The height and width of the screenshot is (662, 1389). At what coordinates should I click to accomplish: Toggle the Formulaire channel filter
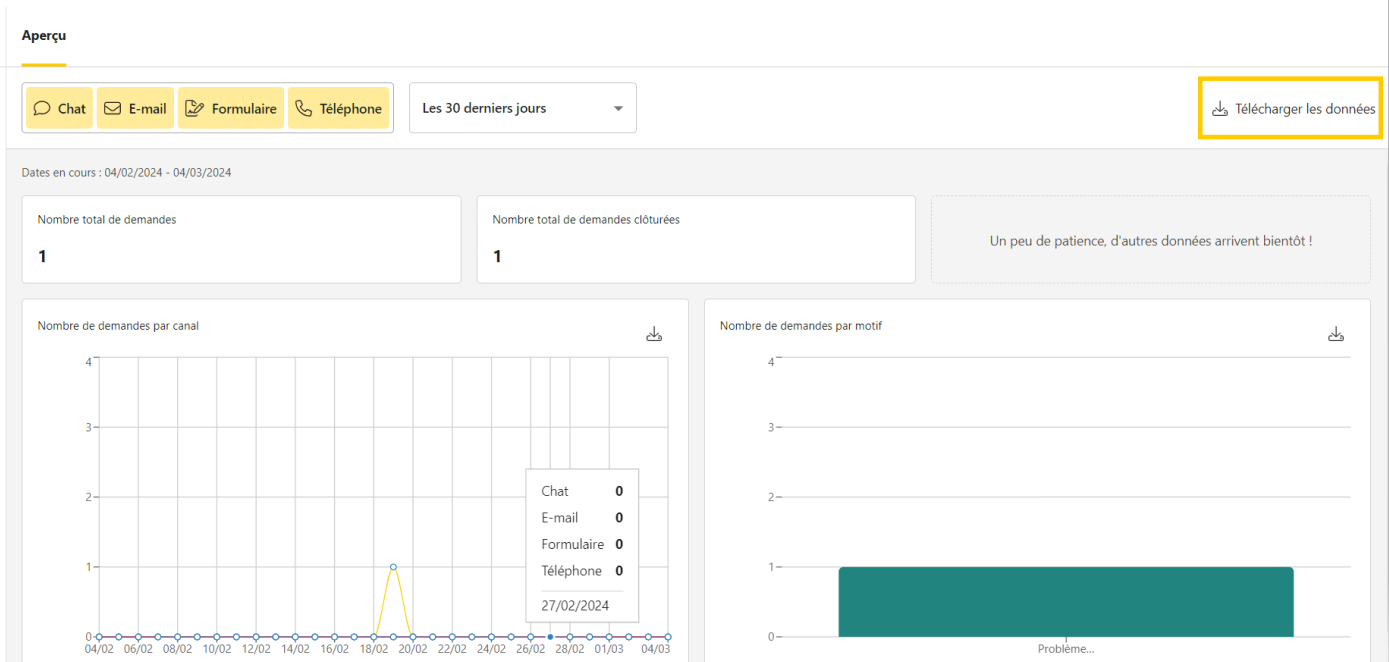pos(231,109)
